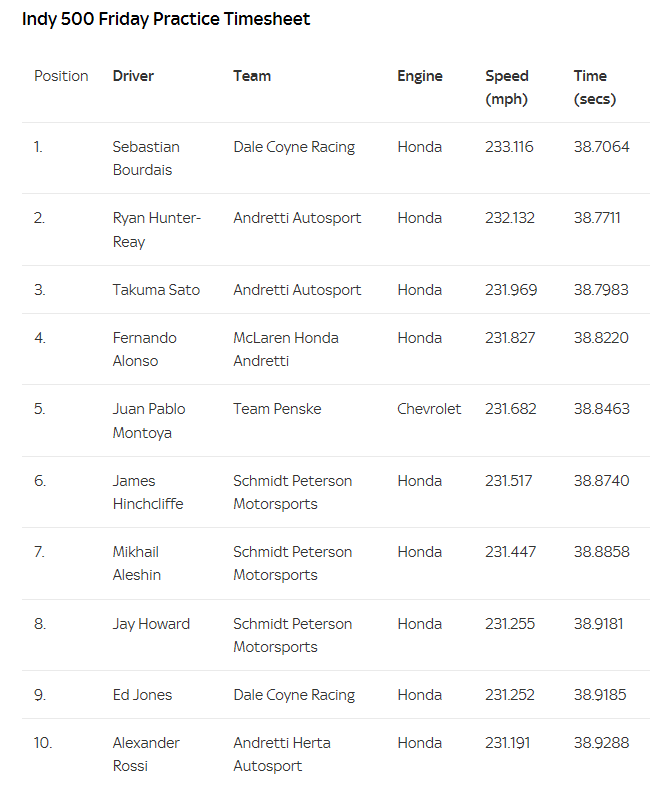This screenshot has width=652, height=789.
Task: Click Jay Howard in the eighth row
Action: 151,624
